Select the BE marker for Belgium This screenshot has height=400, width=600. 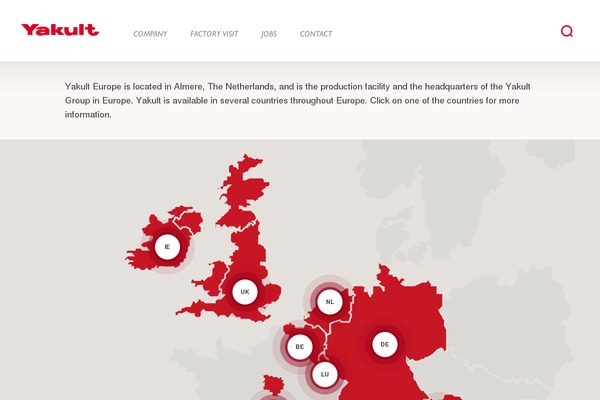pos(300,347)
